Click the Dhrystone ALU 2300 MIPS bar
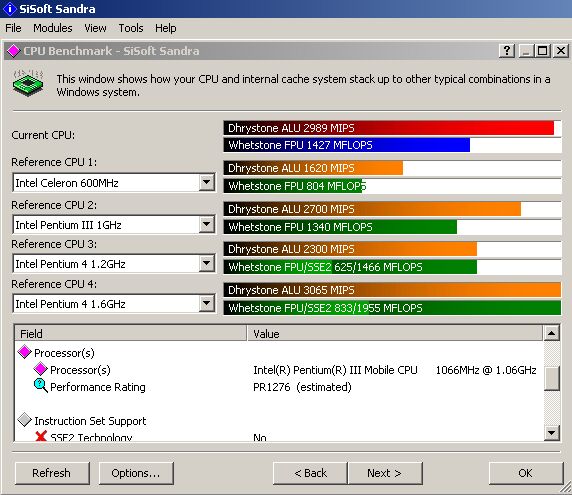This screenshot has width=572, height=495. [x=350, y=249]
